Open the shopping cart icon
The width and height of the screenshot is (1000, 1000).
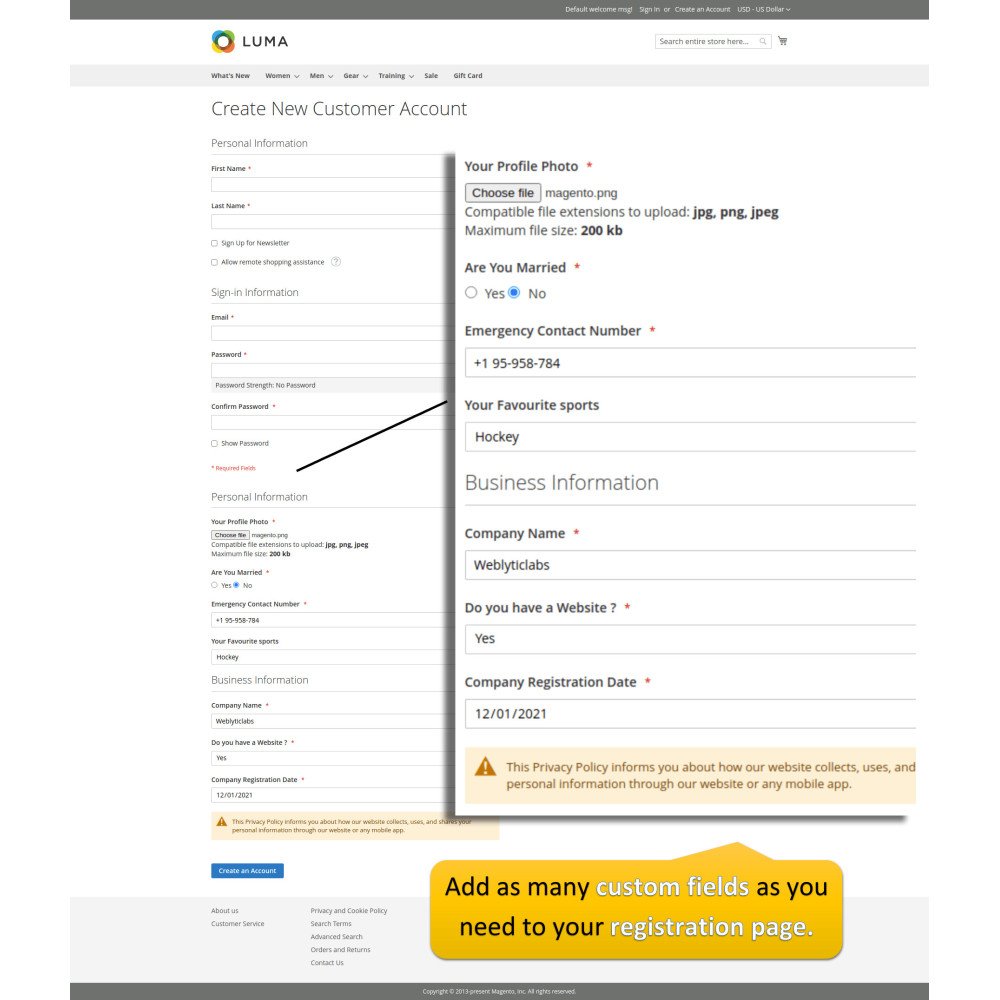coord(783,41)
